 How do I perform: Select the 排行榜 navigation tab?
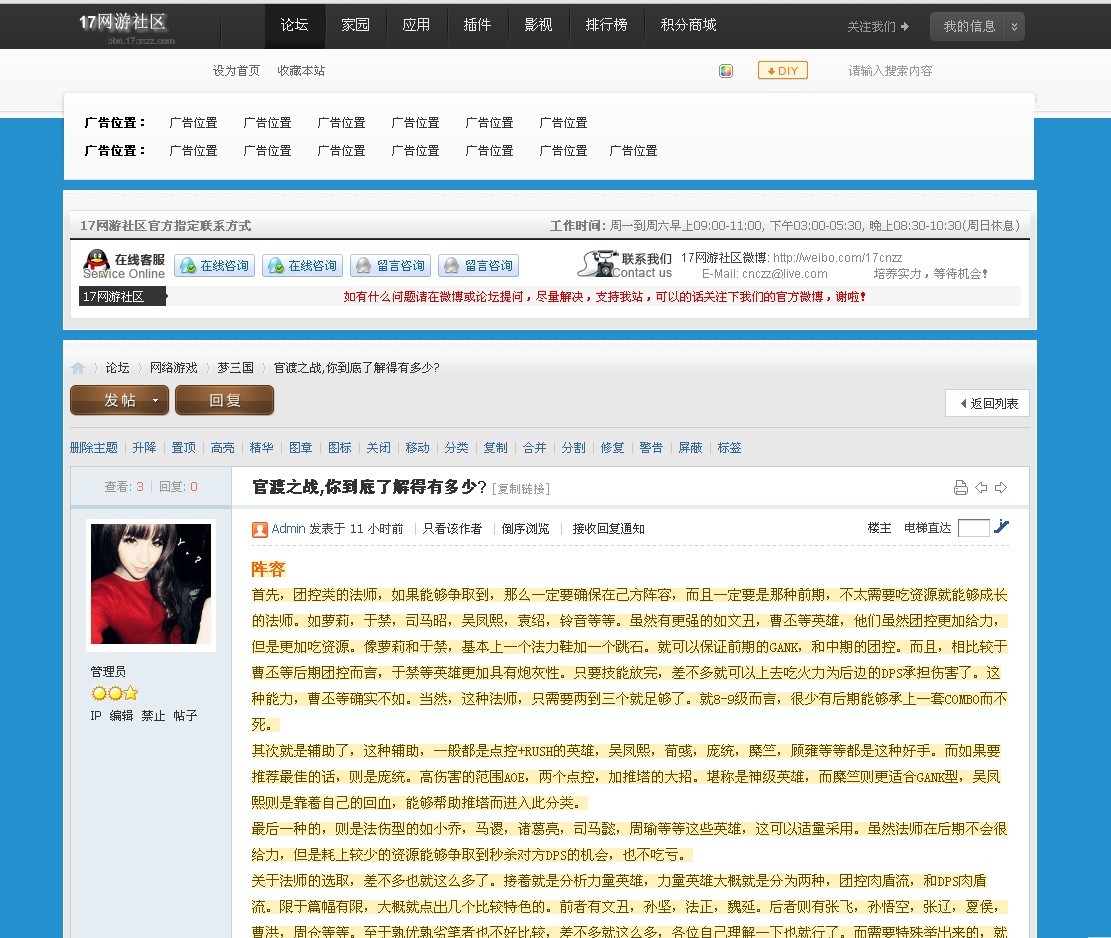607,26
